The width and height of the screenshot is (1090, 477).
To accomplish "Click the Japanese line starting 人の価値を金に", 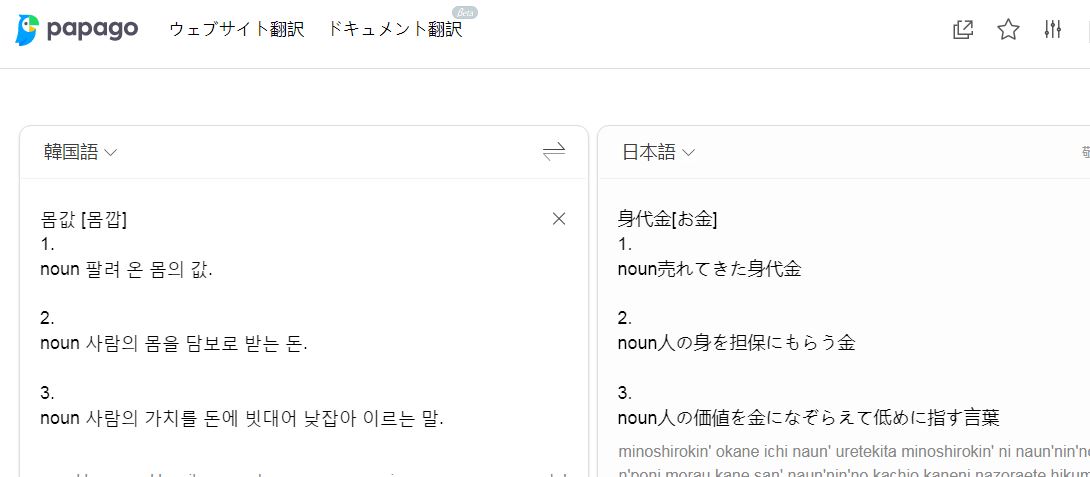I will 808,417.
